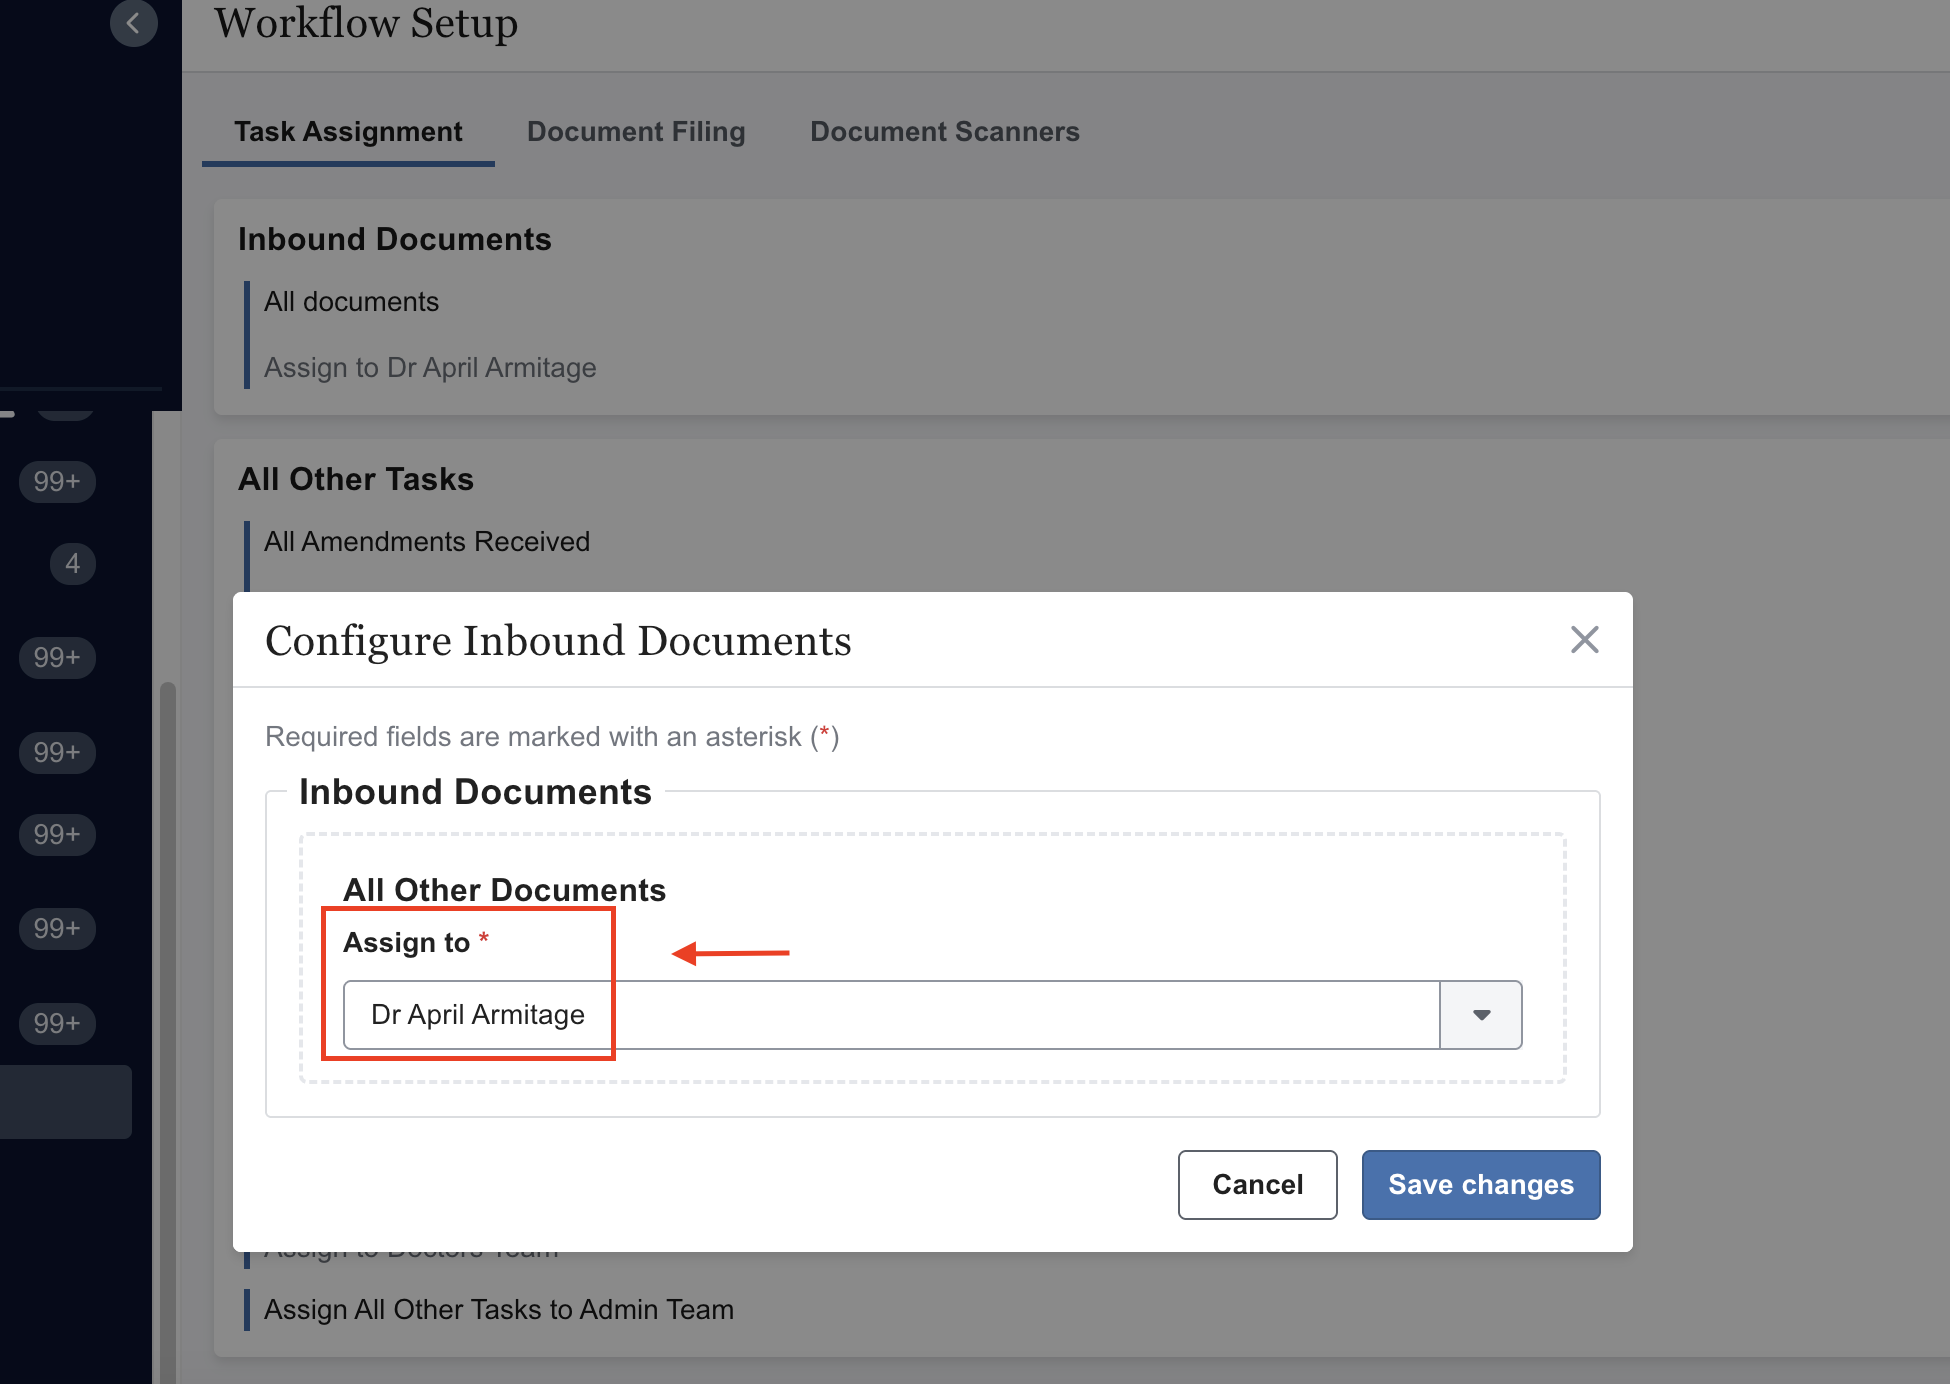
Task: Click Assign All Other Tasks to Admin Team
Action: tap(499, 1310)
